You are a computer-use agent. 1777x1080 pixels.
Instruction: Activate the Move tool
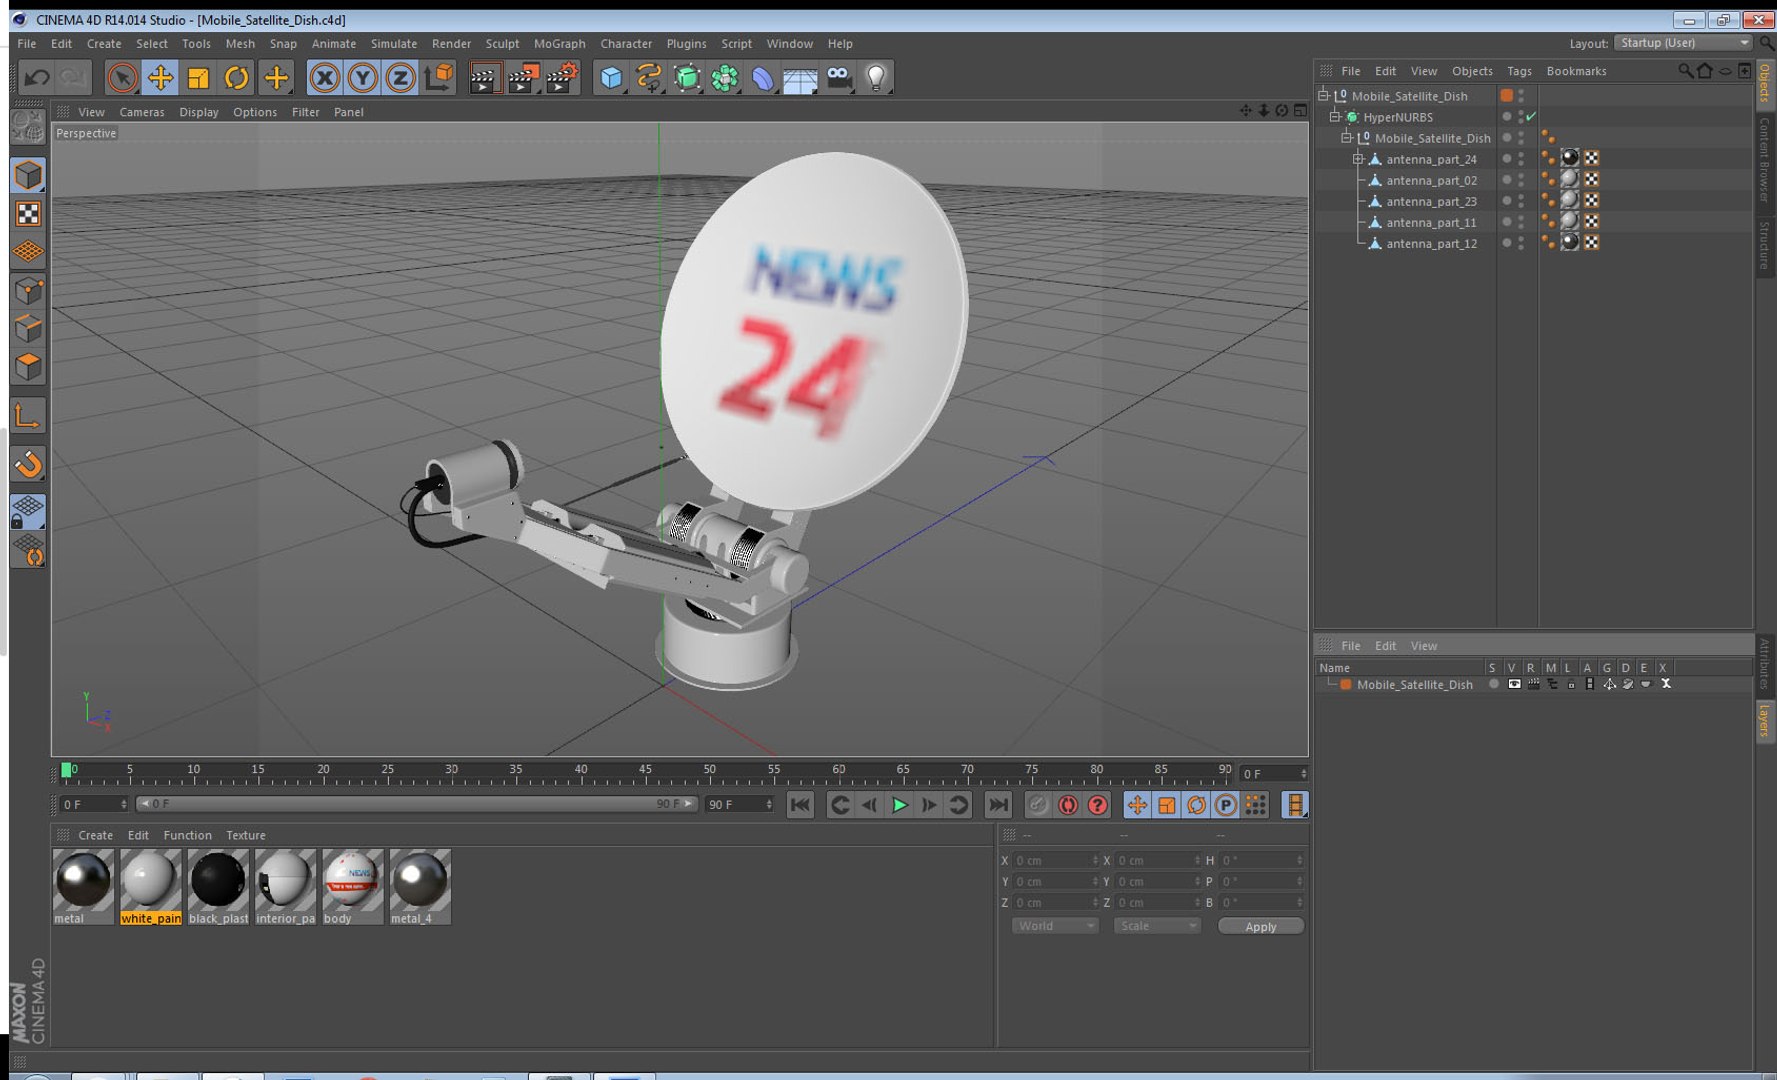pyautogui.click(x=160, y=77)
